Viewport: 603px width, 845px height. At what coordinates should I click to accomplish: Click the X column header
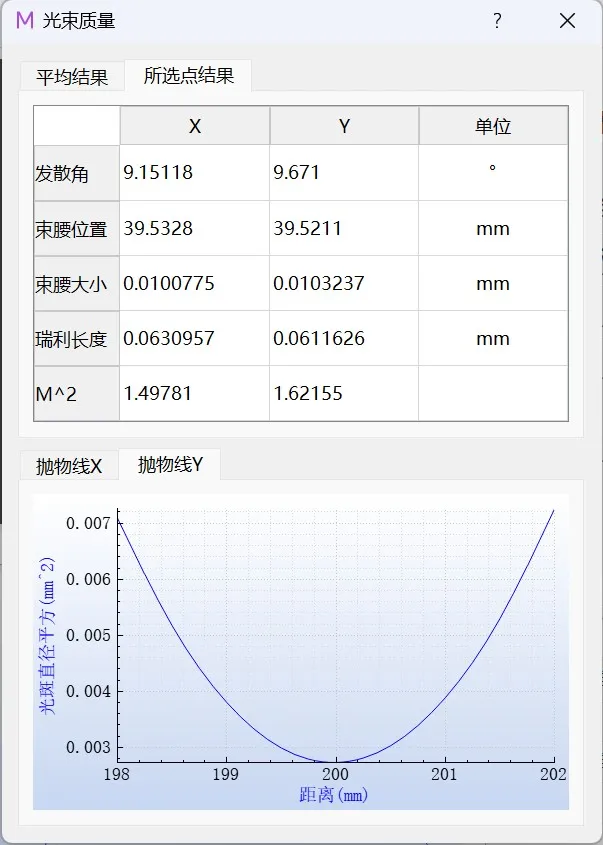[195, 126]
